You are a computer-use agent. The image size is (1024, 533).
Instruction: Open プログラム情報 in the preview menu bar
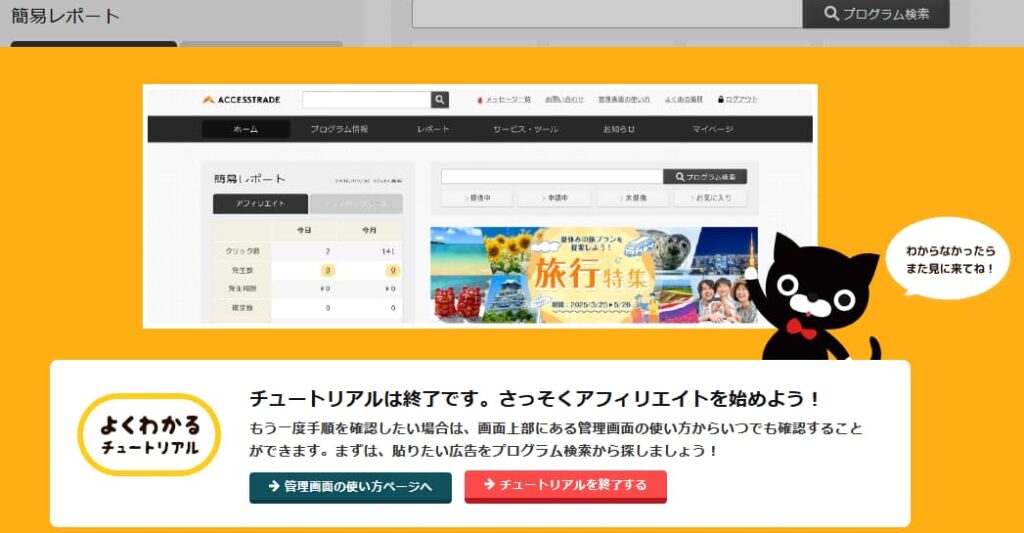339,129
